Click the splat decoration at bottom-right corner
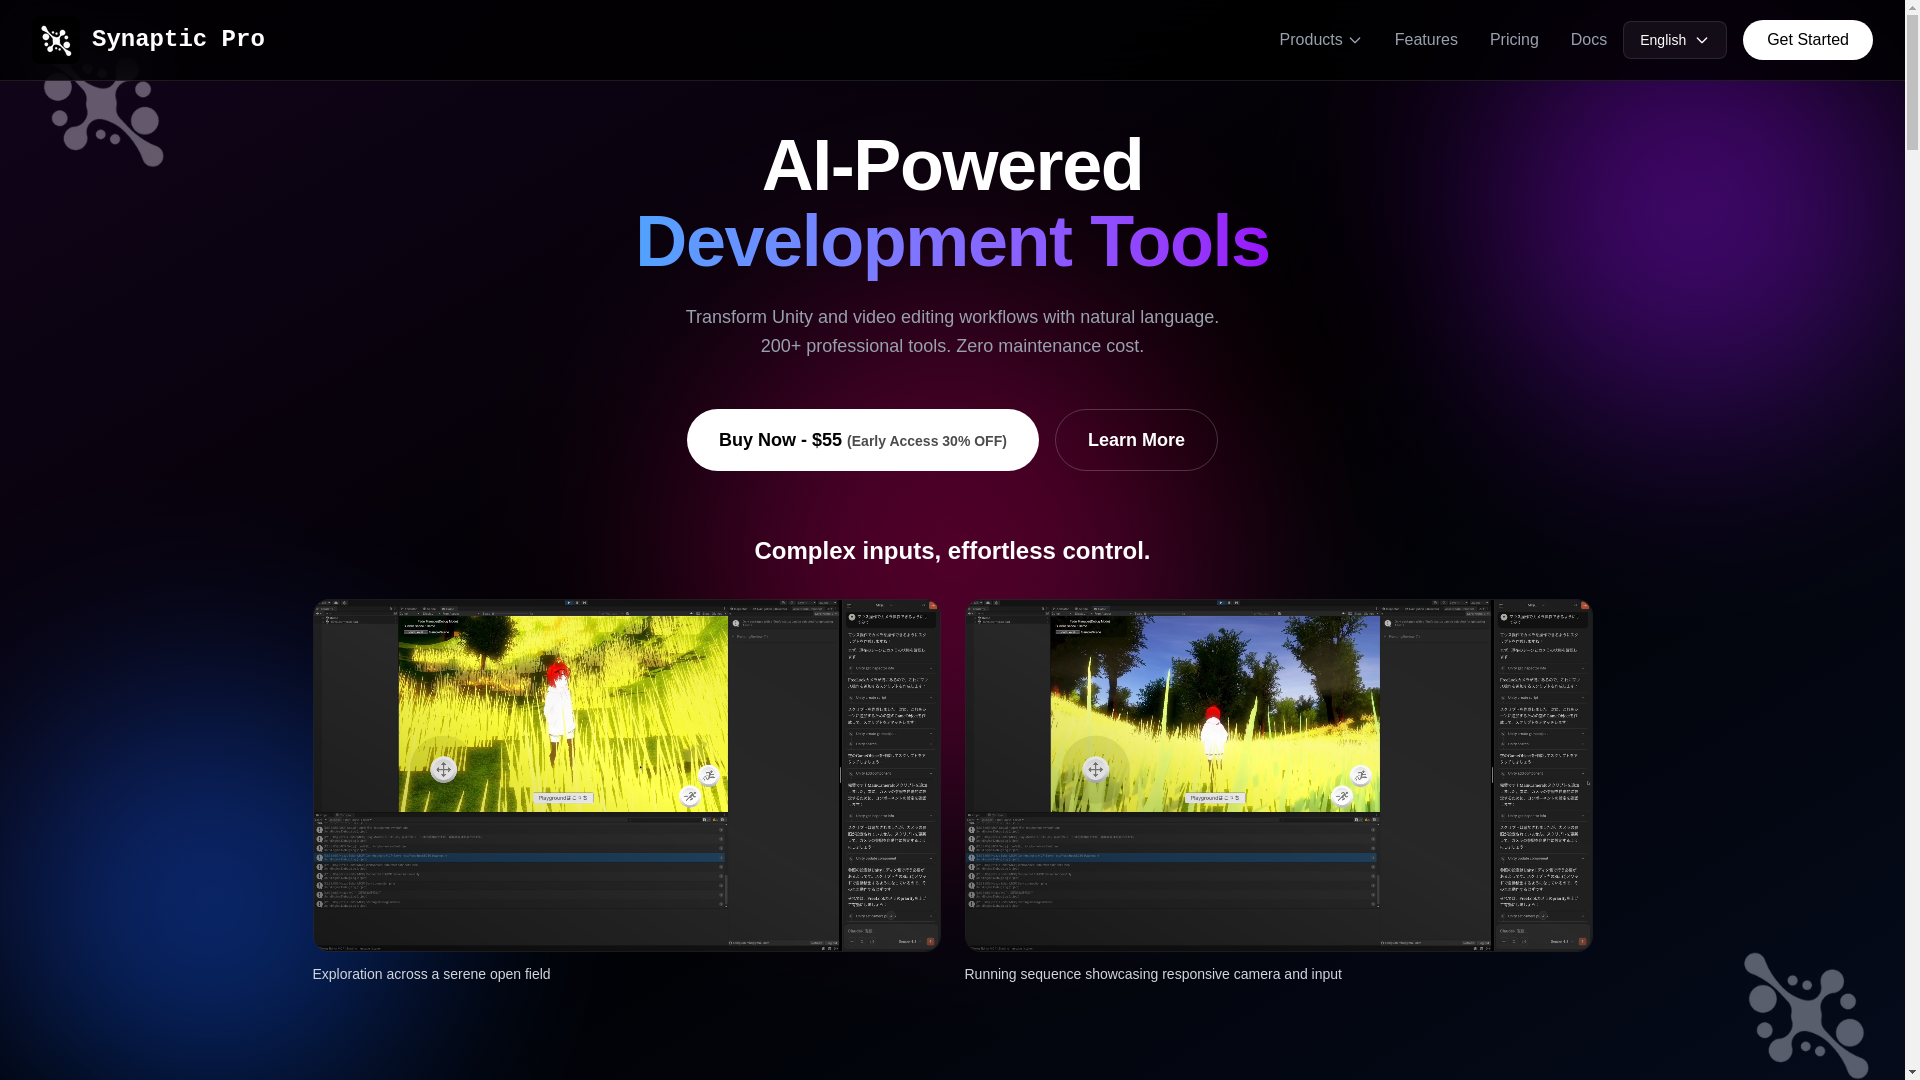This screenshot has width=1920, height=1080. tap(1806, 1015)
